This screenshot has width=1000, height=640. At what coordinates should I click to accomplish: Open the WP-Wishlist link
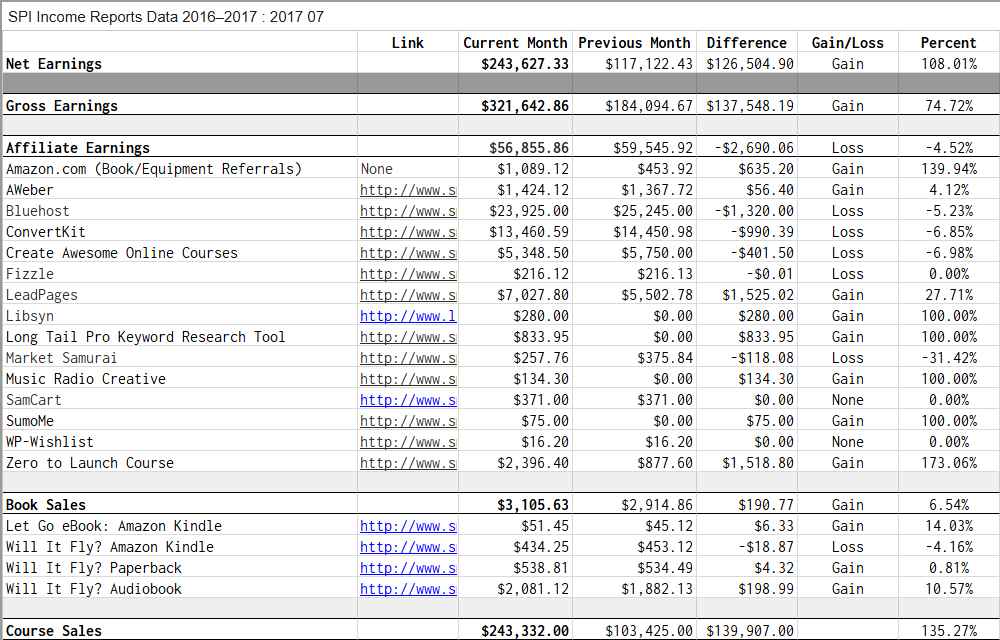[x=408, y=442]
